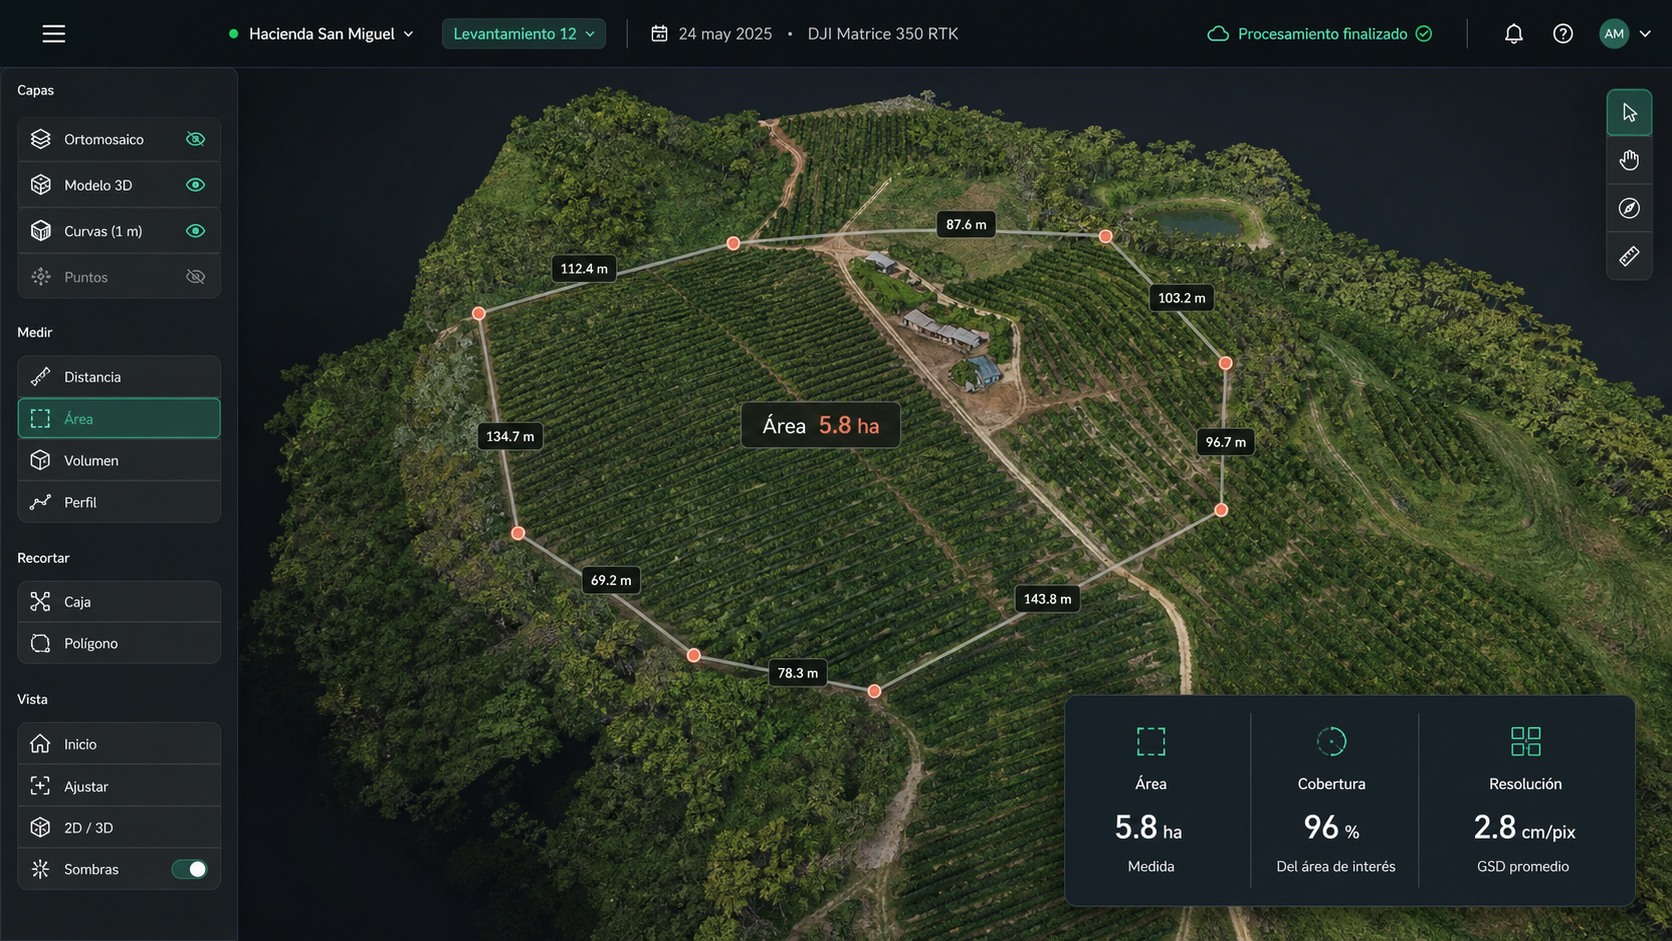Image resolution: width=1672 pixels, height=941 pixels.
Task: Click the 134.7 m segment label
Action: (510, 436)
